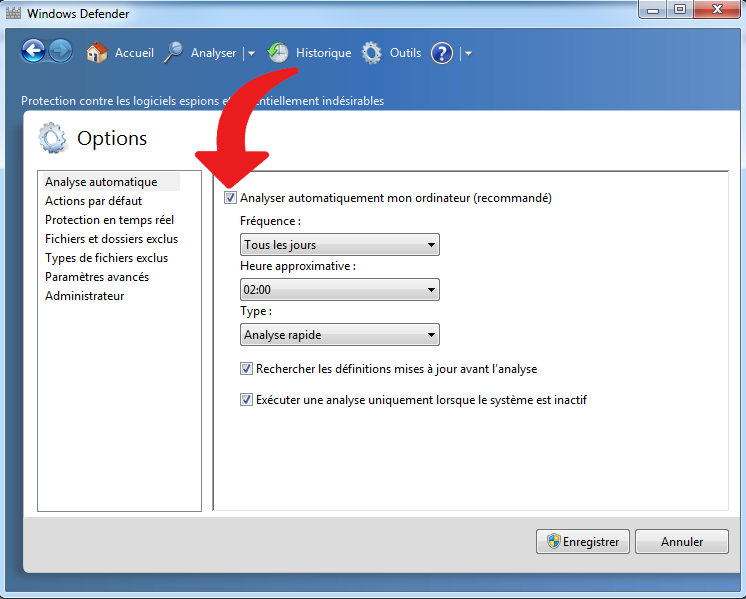746x599 pixels.
Task: Click the Windows Defender title bar icon
Action: [13, 13]
